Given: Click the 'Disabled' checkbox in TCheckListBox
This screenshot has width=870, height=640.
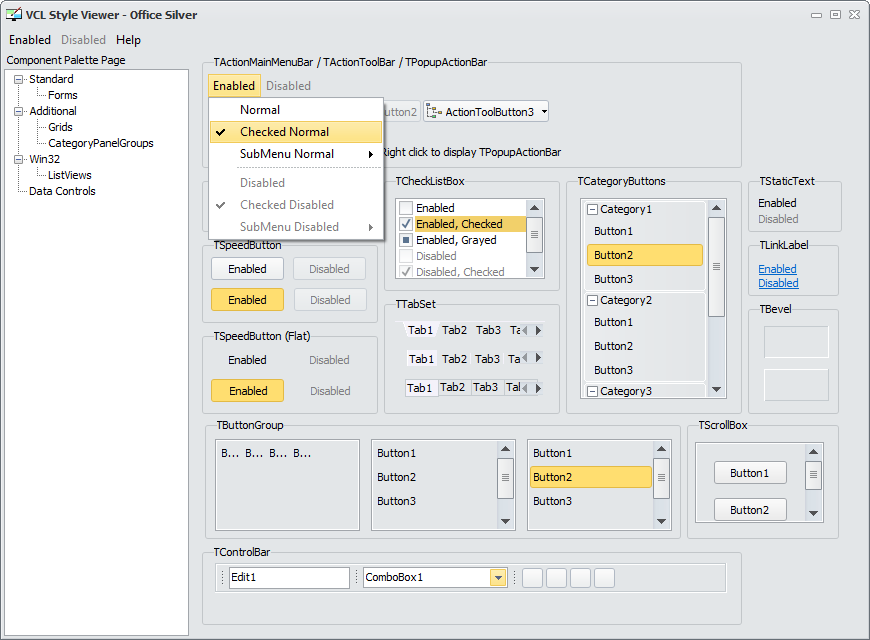Looking at the screenshot, I should pos(406,256).
